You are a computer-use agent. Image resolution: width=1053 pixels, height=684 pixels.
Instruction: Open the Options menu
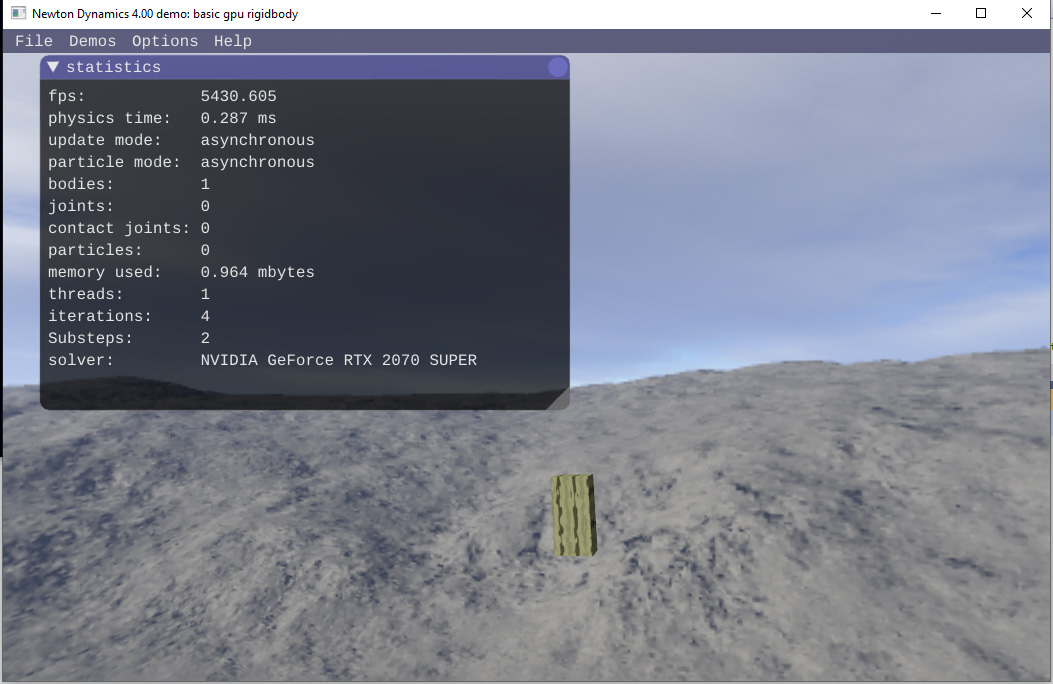pyautogui.click(x=165, y=41)
